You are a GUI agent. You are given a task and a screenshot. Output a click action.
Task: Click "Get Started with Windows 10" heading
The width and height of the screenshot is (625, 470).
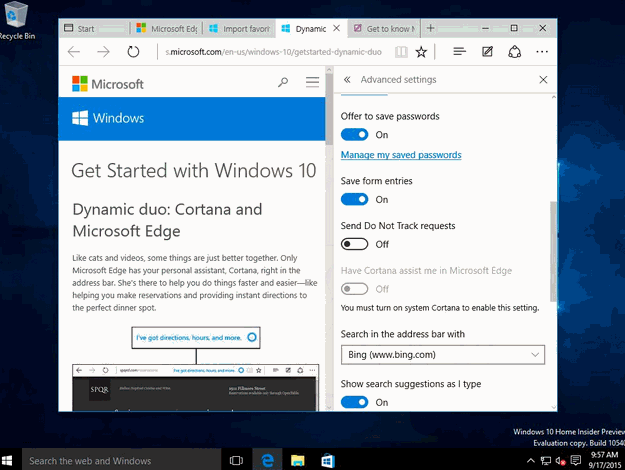click(x=194, y=171)
